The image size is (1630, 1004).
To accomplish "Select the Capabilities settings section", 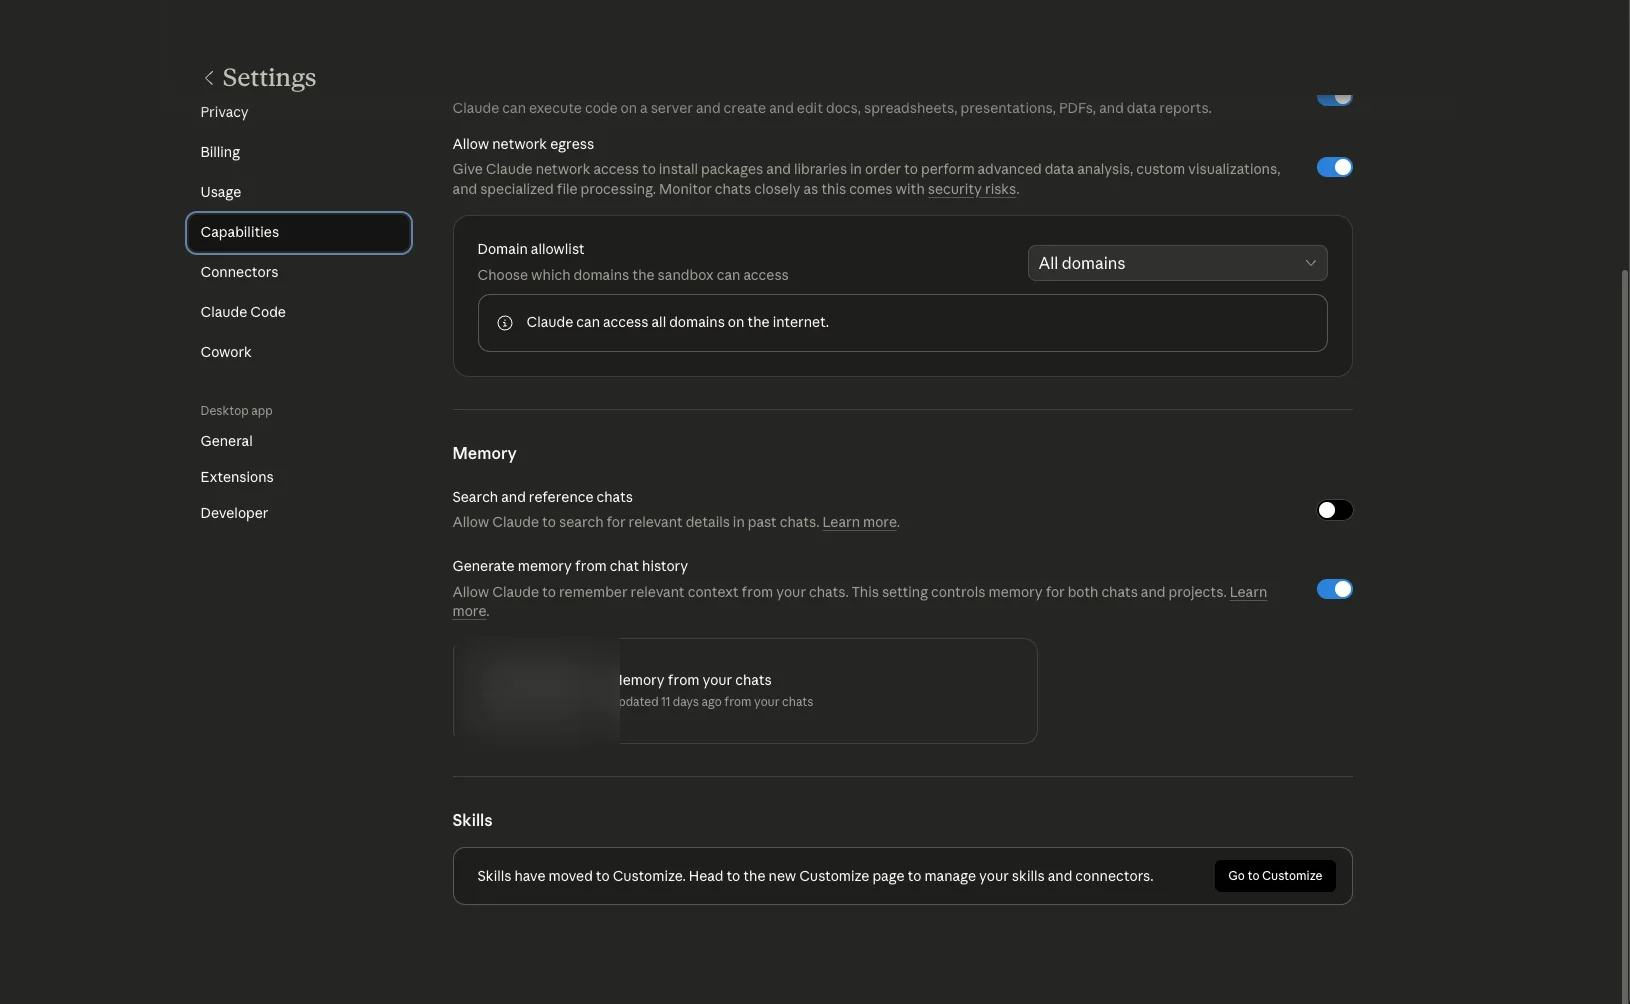I will click(298, 232).
